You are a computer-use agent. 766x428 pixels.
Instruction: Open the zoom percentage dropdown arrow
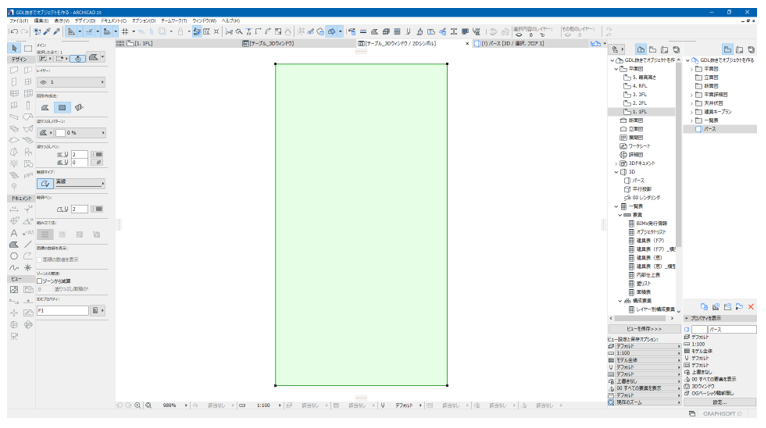(x=186, y=405)
